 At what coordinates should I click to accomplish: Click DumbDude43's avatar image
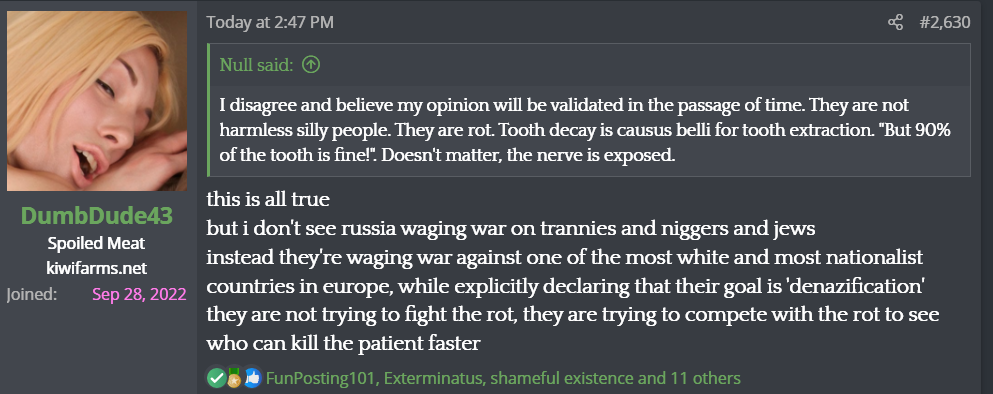tap(97, 101)
